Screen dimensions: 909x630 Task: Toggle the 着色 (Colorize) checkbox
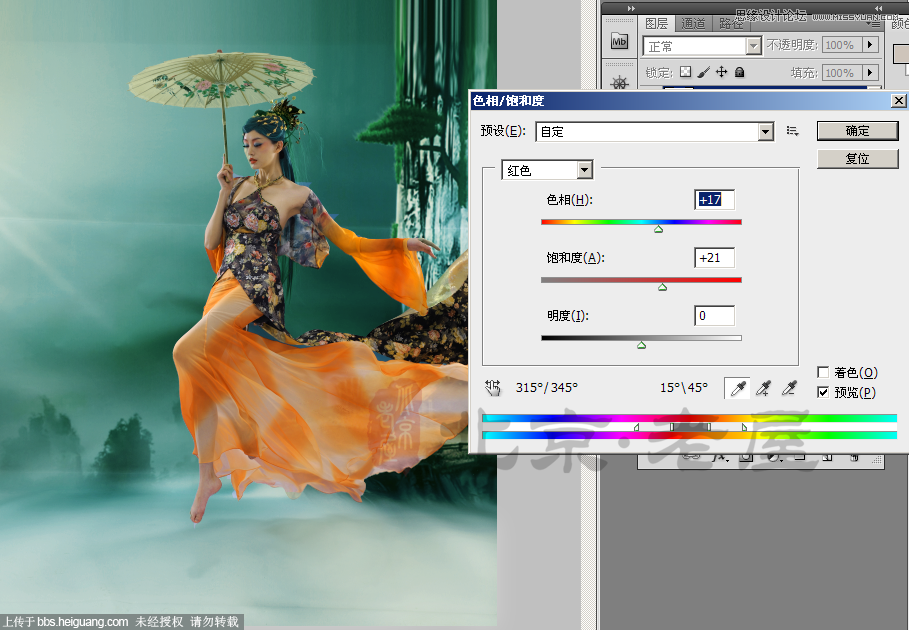[825, 372]
